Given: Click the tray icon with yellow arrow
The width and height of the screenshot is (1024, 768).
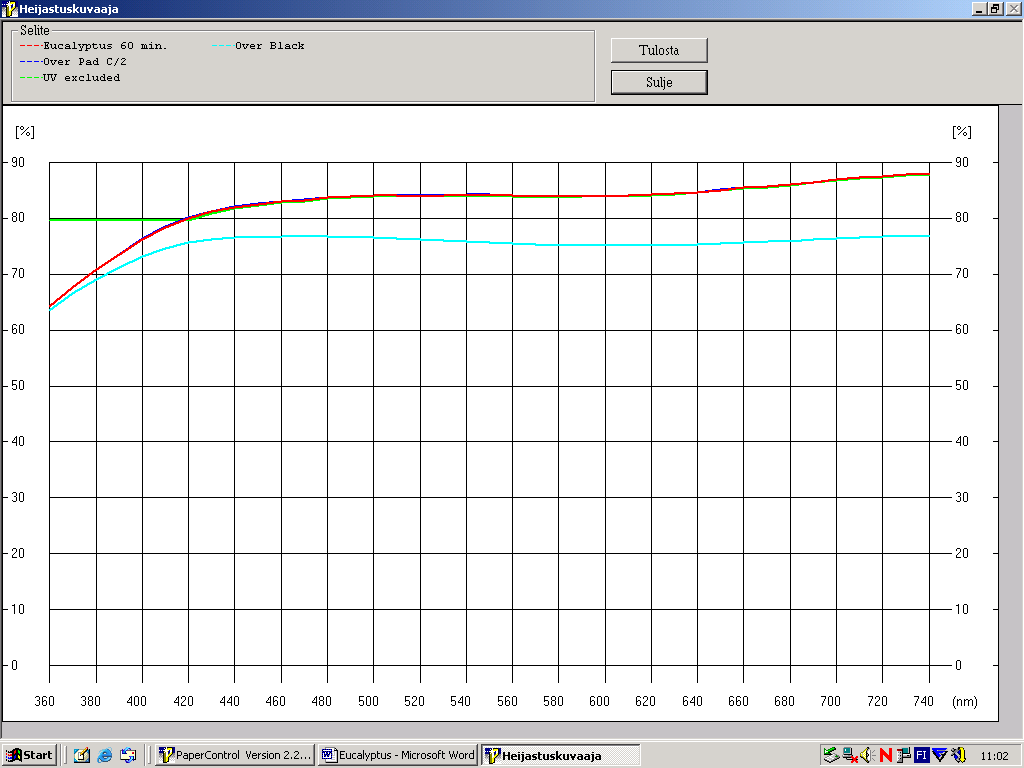Looking at the screenshot, I should point(958,755).
